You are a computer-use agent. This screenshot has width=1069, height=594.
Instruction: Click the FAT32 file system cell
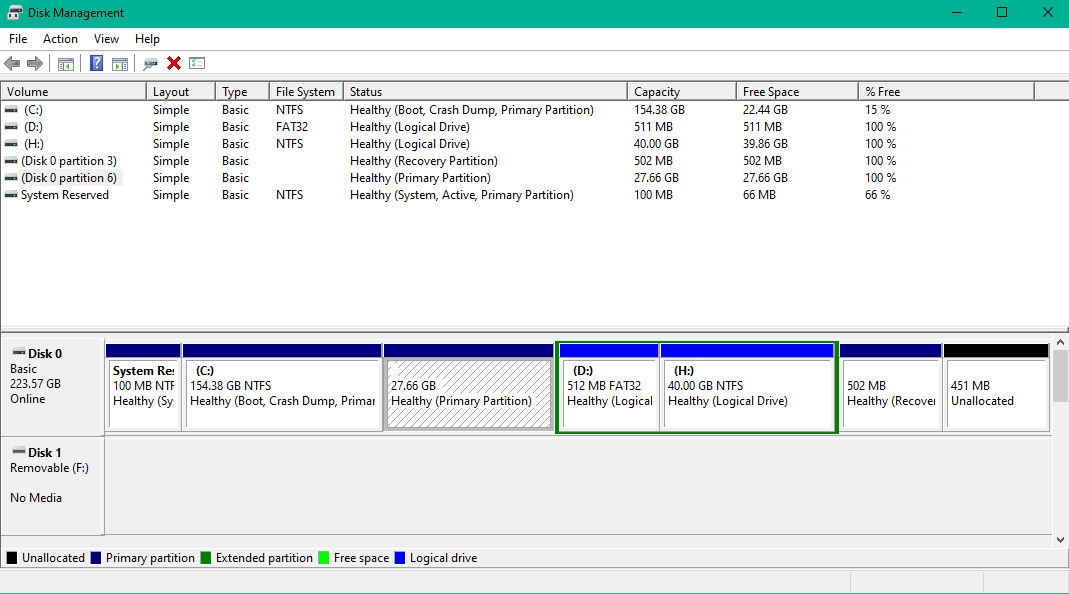coord(292,126)
